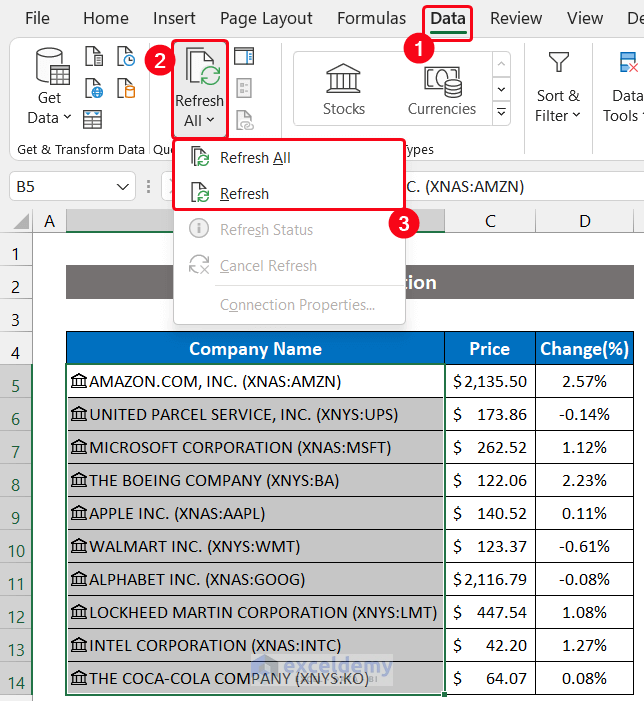
Task: Click the Recent Sources icon
Action: click(x=126, y=57)
